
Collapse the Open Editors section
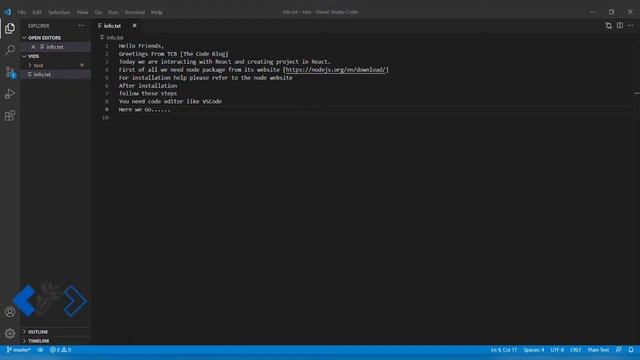coord(44,38)
